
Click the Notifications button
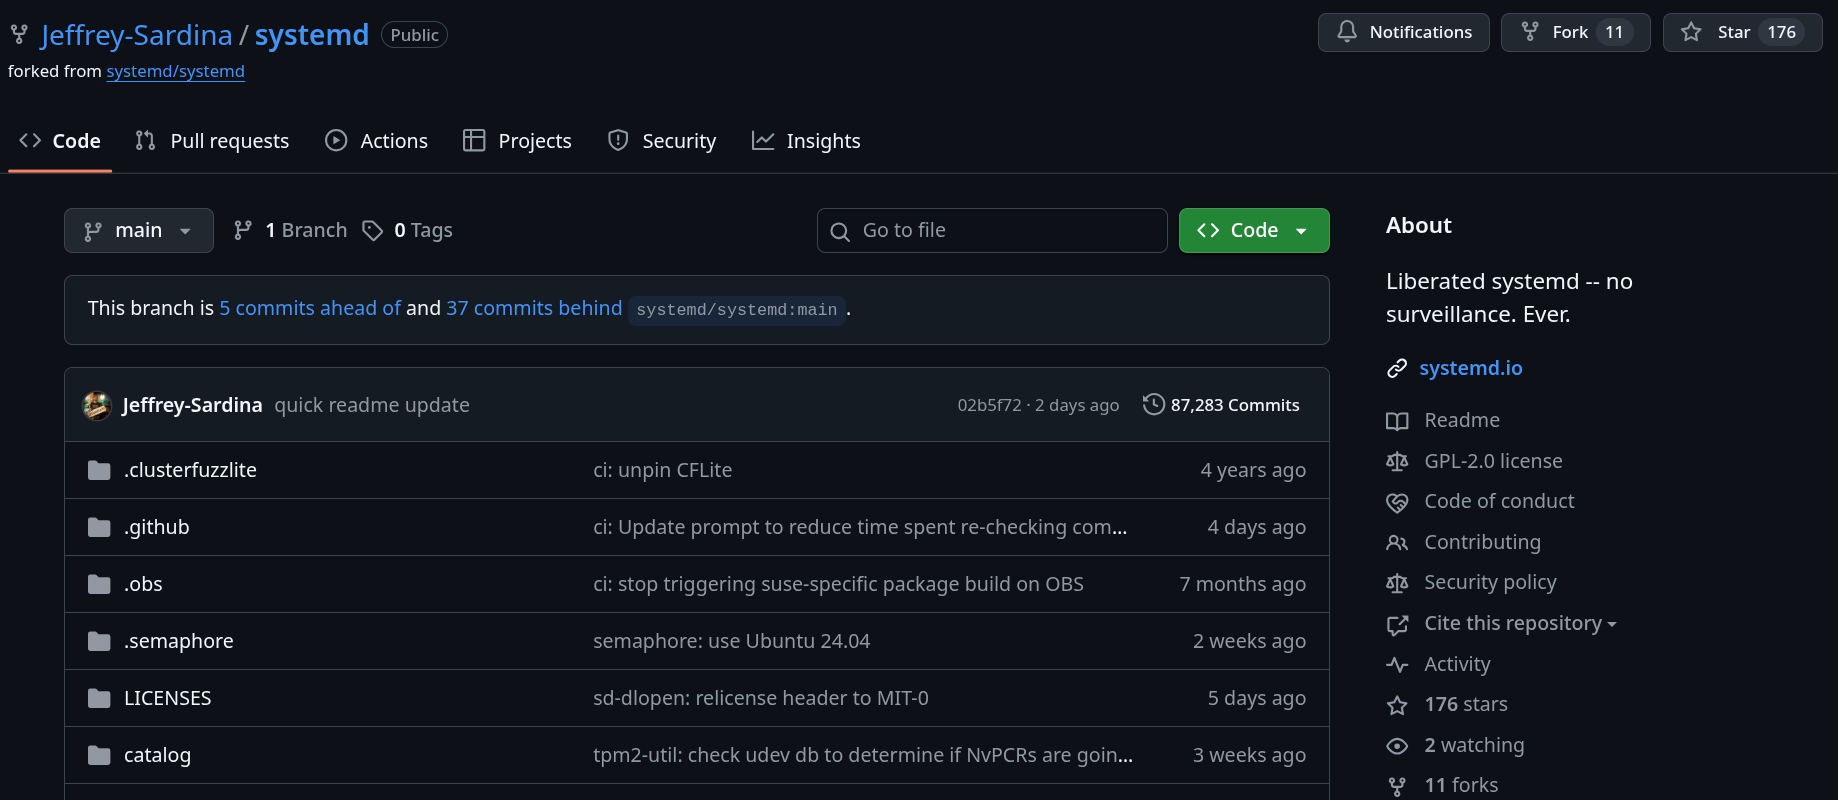pos(1404,32)
